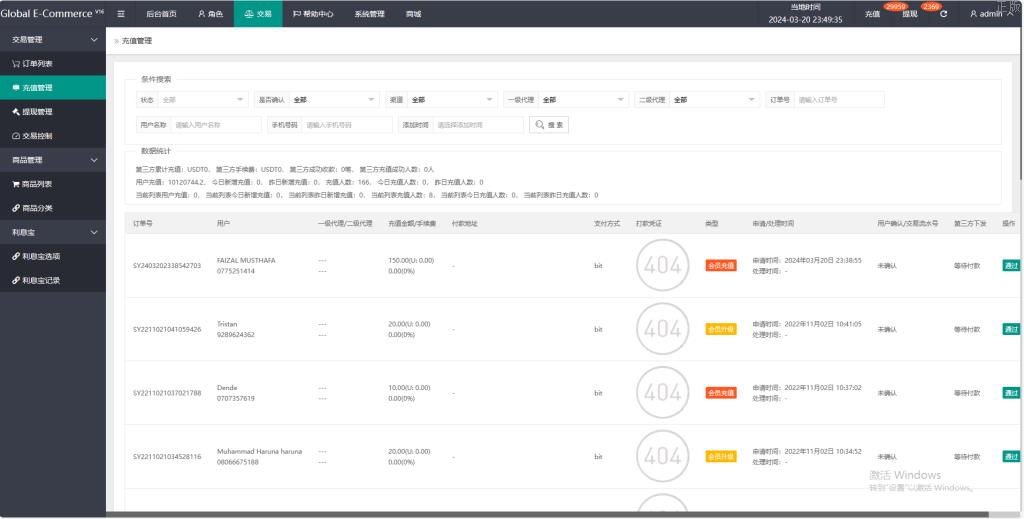
Task: Open the 是否确认 dropdown
Action: coord(334,100)
